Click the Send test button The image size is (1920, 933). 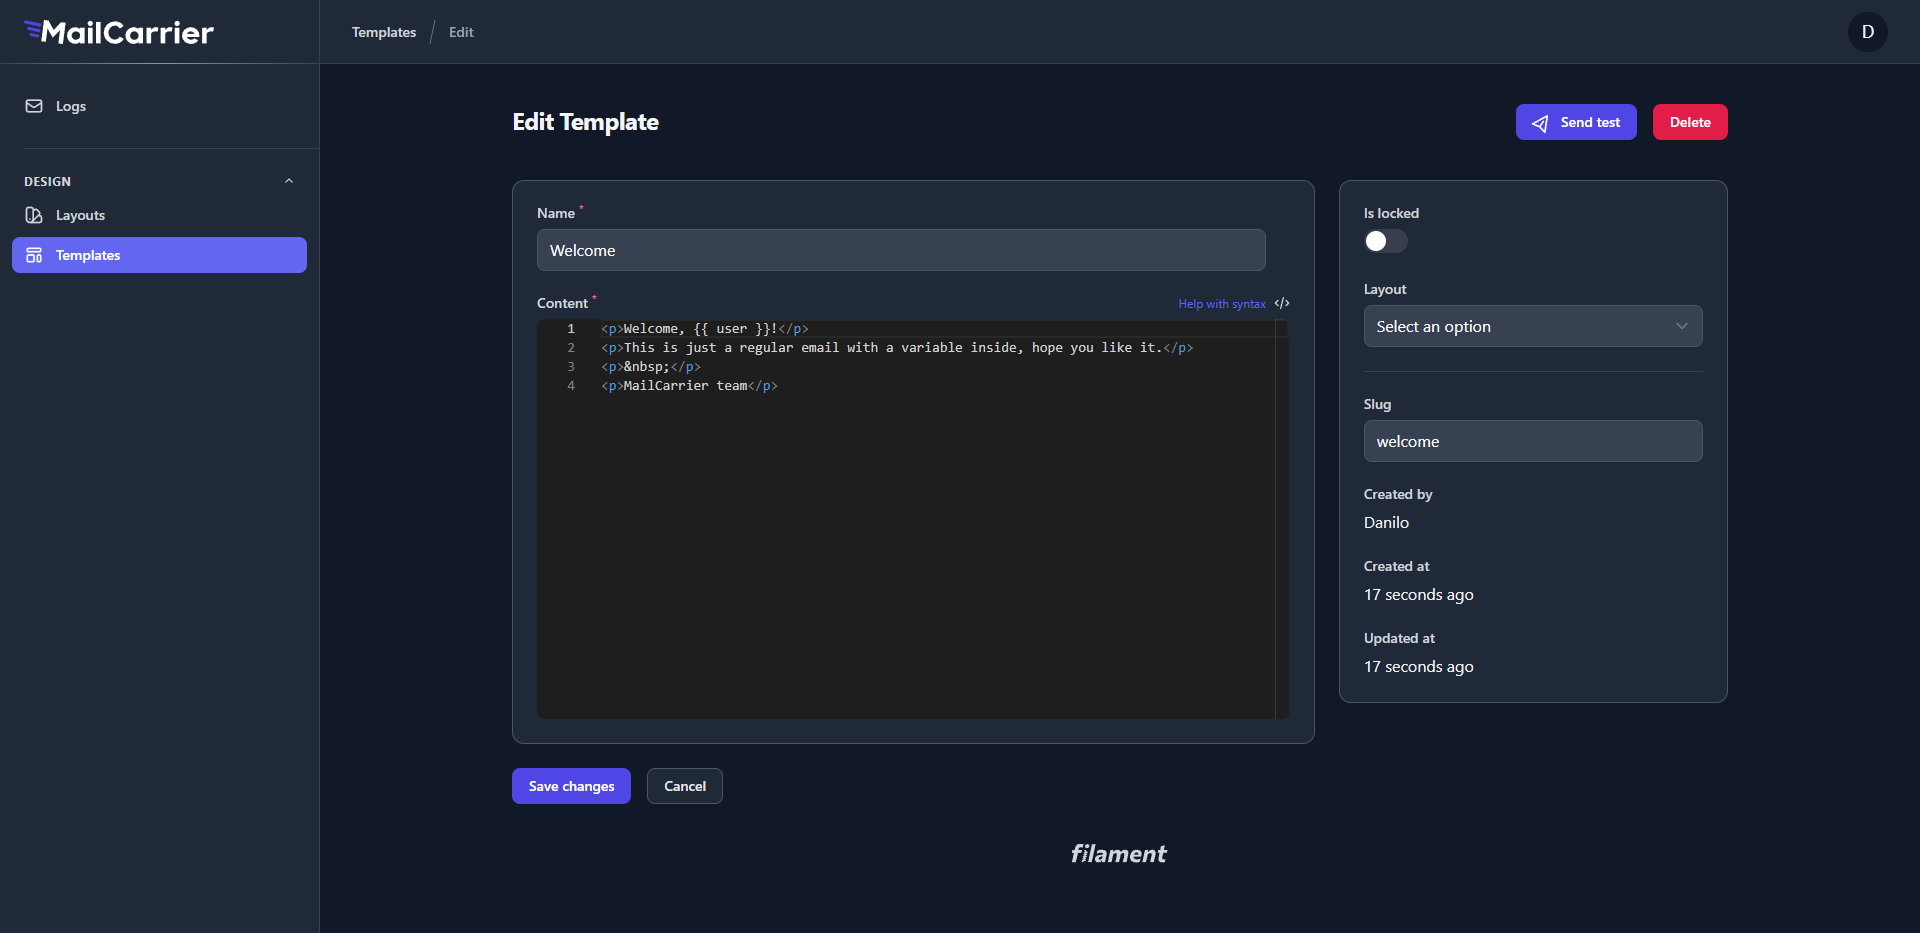(1576, 122)
